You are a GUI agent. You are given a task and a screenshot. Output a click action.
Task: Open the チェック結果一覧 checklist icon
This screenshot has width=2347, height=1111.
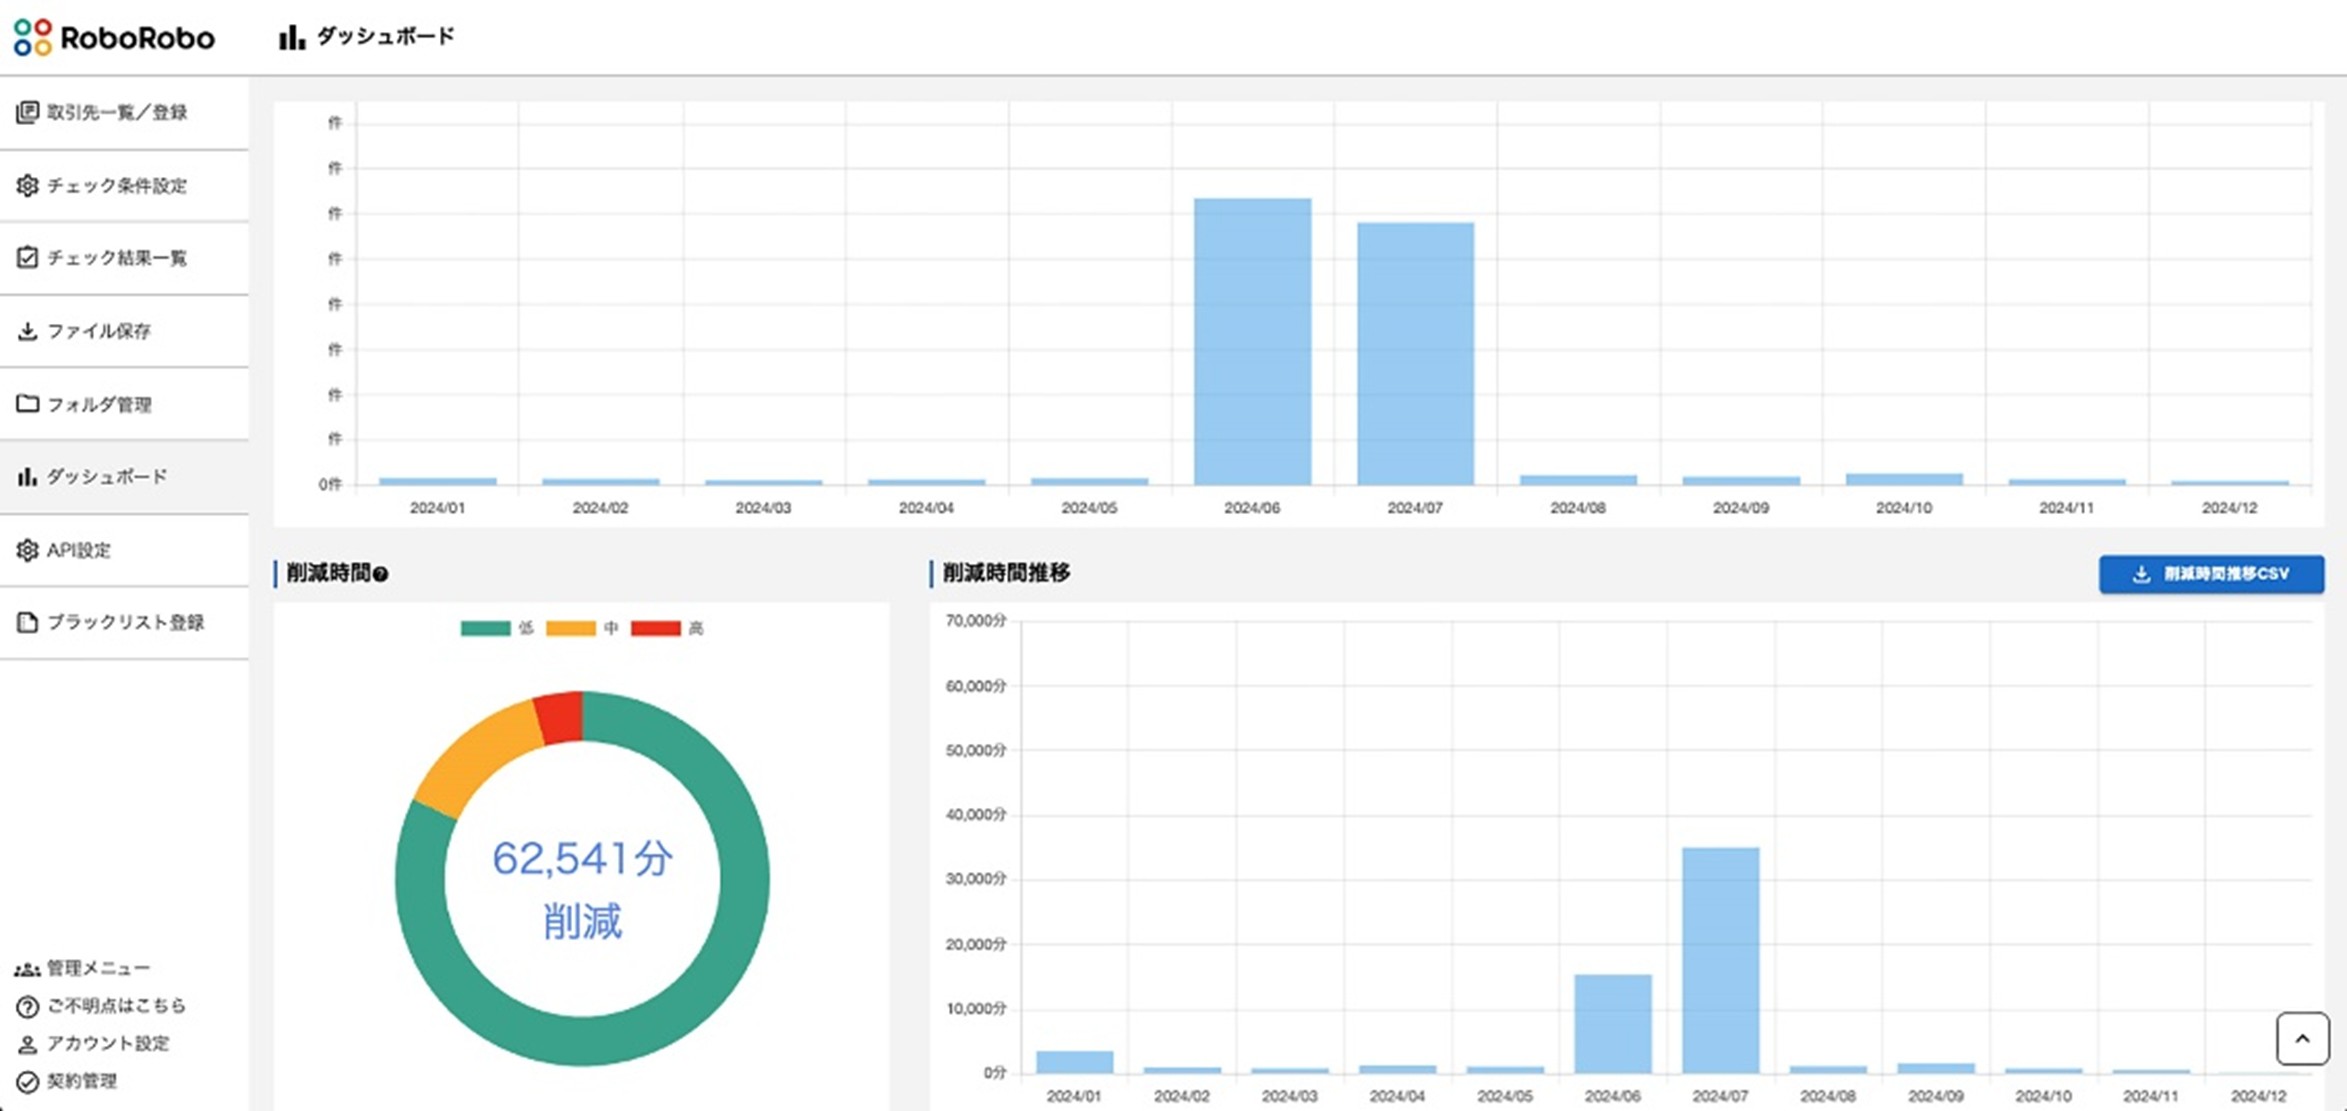(27, 258)
